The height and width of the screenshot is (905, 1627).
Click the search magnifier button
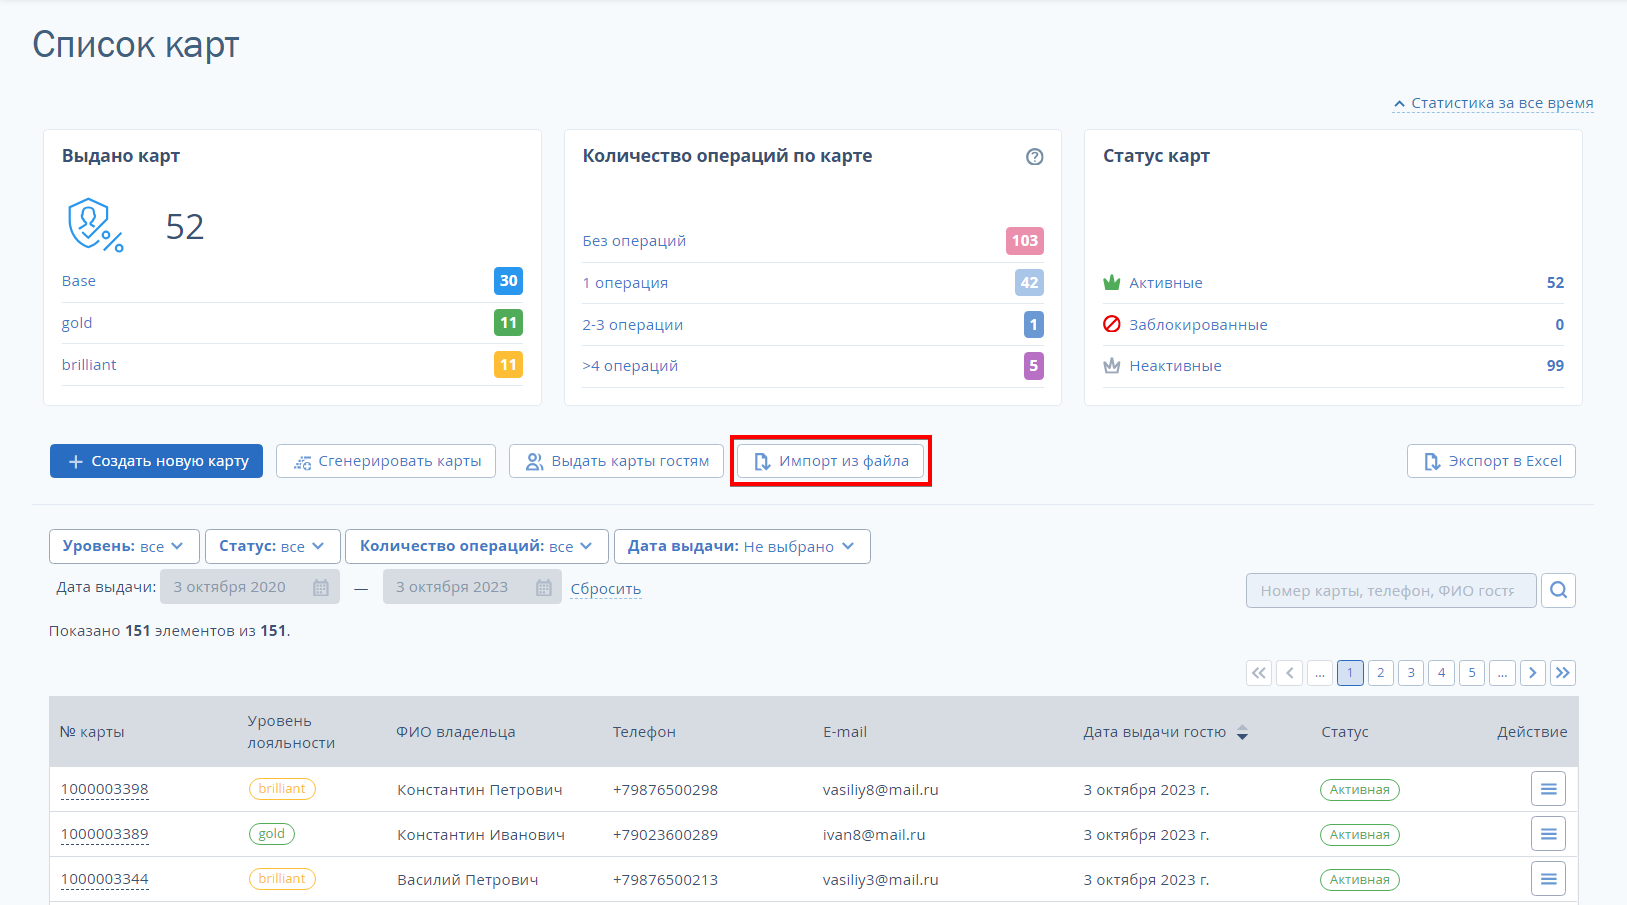pyautogui.click(x=1558, y=590)
